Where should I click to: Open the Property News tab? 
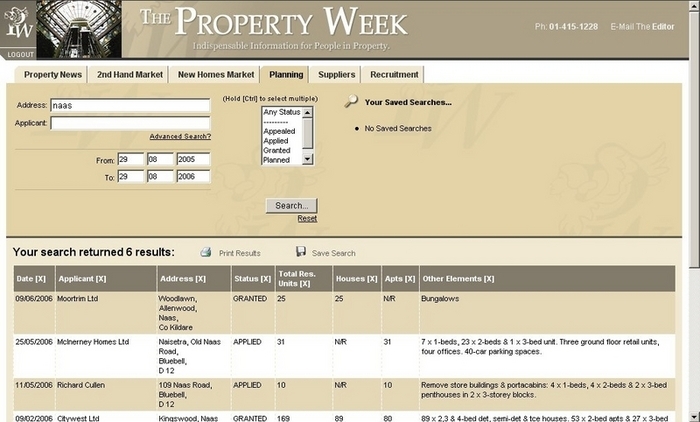click(x=52, y=75)
